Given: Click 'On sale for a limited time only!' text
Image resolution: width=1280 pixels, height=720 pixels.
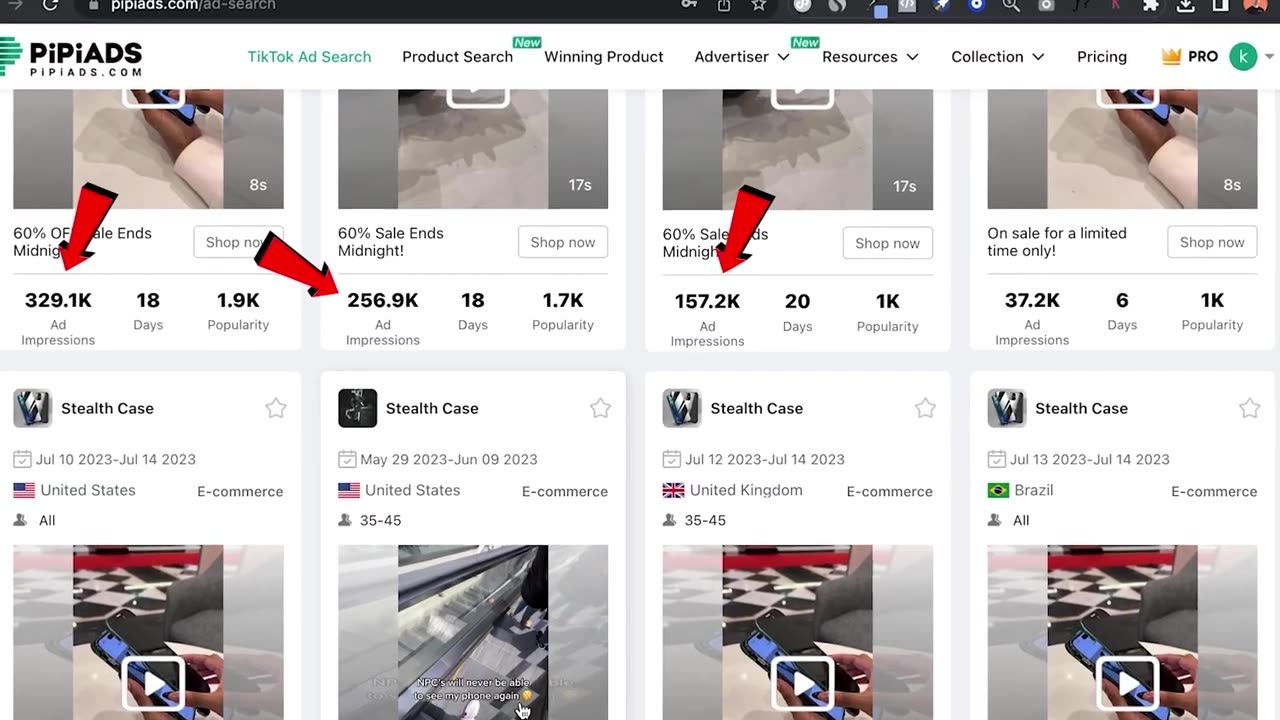Looking at the screenshot, I should tap(1057, 242).
